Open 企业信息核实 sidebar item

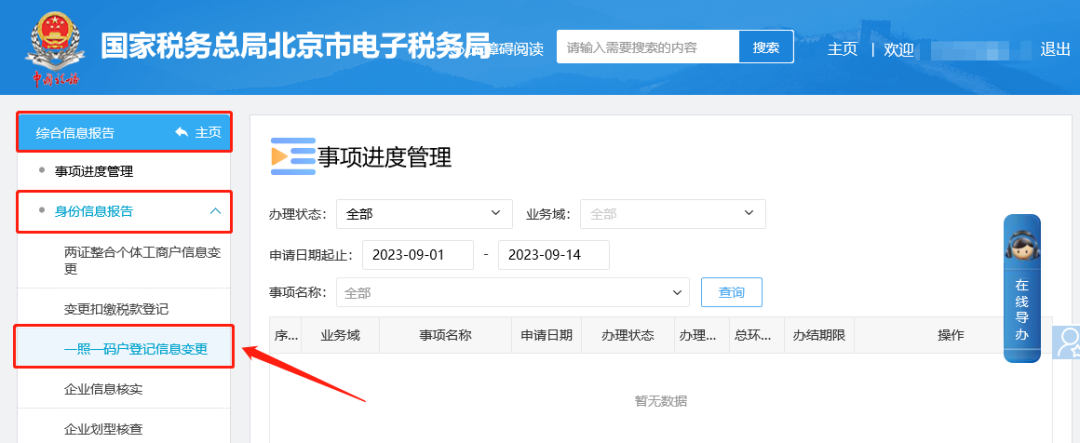point(103,389)
